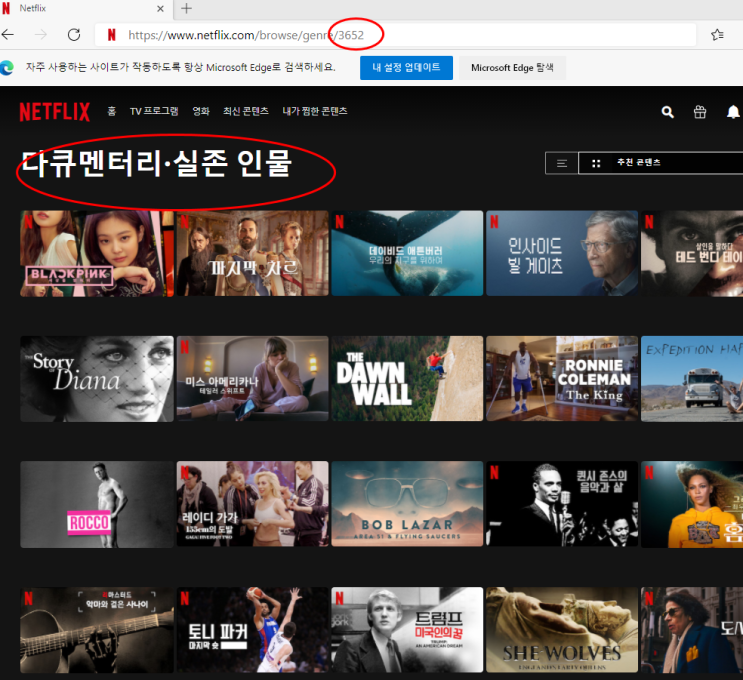Open 추천 콘텐츠 sort dropdown

tap(661, 163)
